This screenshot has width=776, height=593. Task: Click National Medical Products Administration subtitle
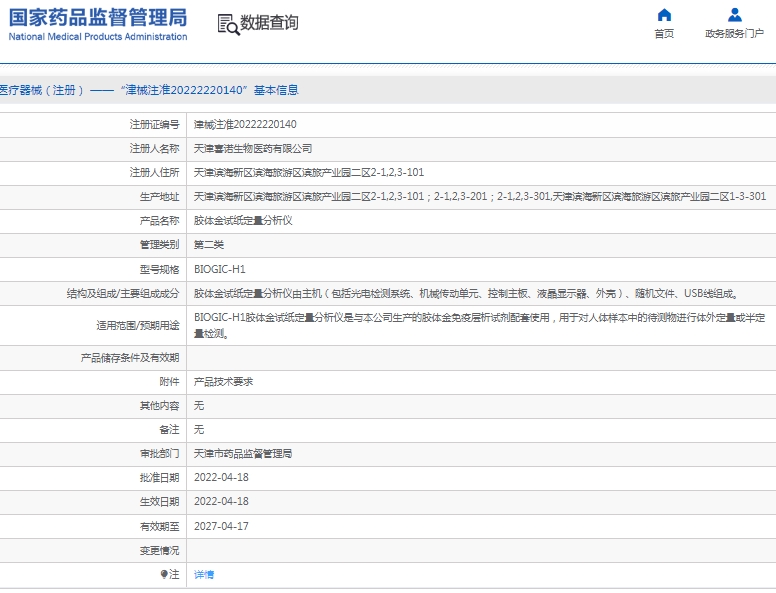click(98, 37)
